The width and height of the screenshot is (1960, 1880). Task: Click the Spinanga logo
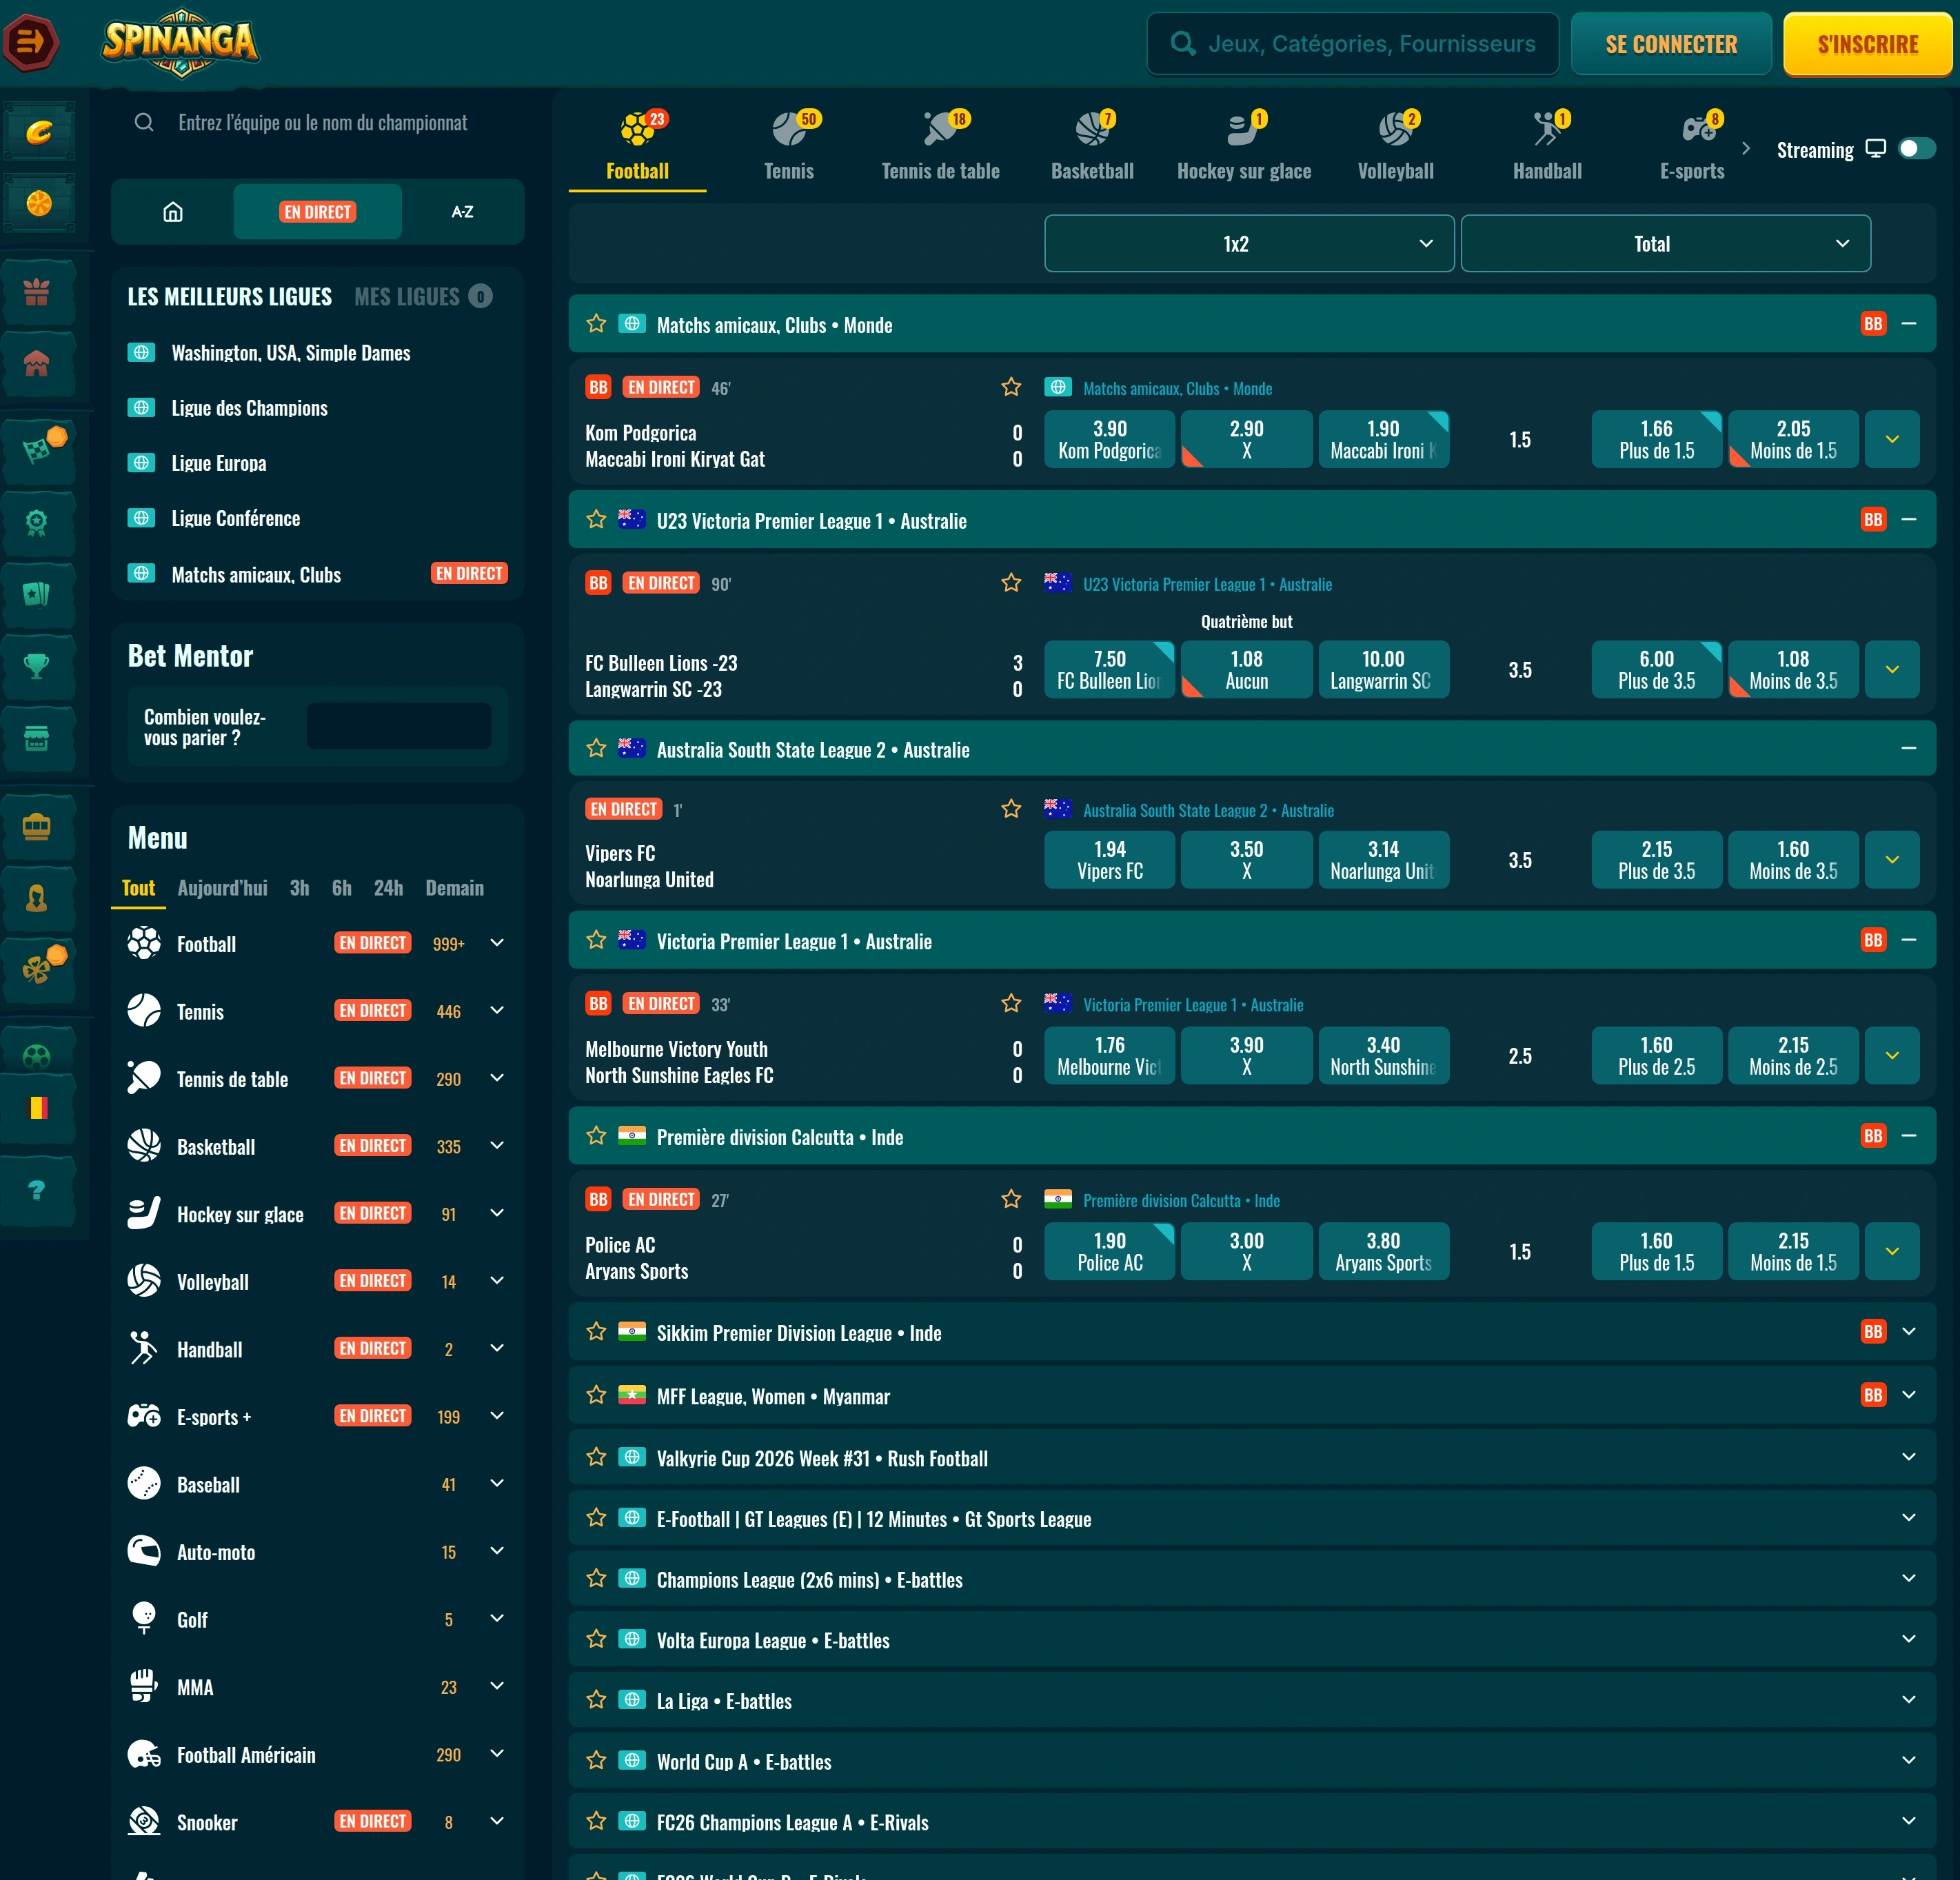(180, 42)
